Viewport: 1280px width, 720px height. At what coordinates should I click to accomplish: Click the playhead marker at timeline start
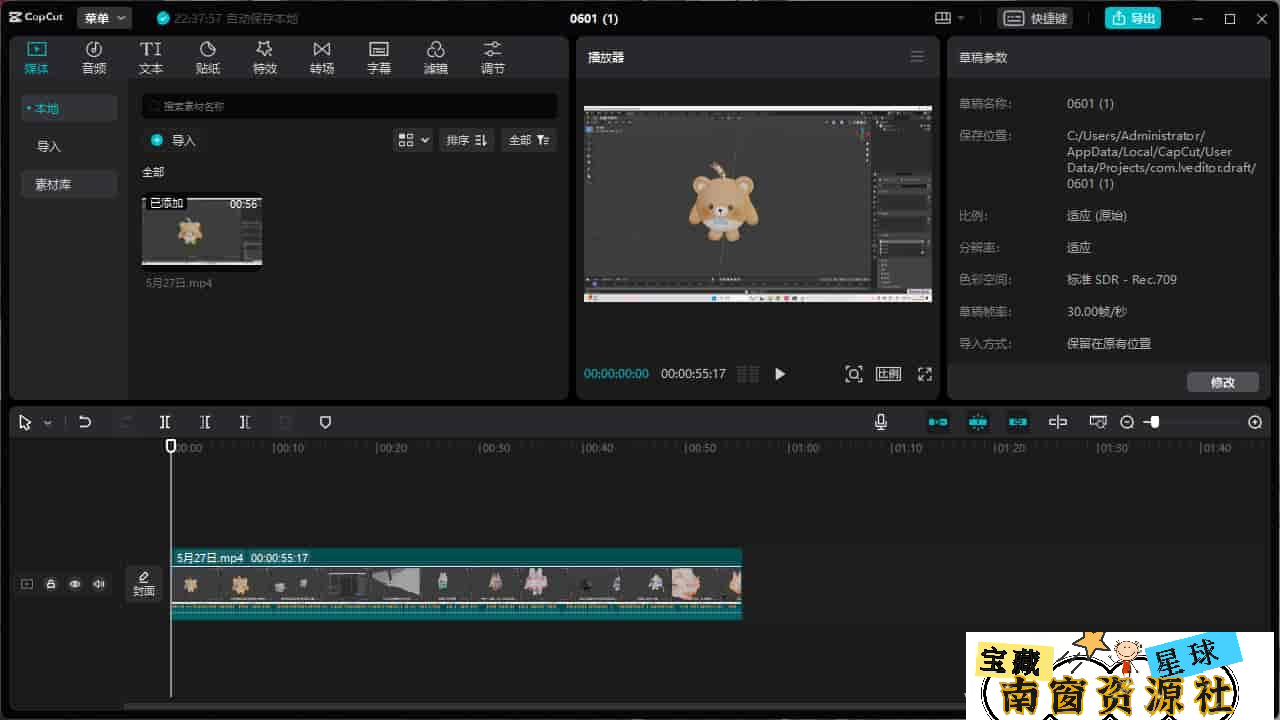pyautogui.click(x=171, y=446)
